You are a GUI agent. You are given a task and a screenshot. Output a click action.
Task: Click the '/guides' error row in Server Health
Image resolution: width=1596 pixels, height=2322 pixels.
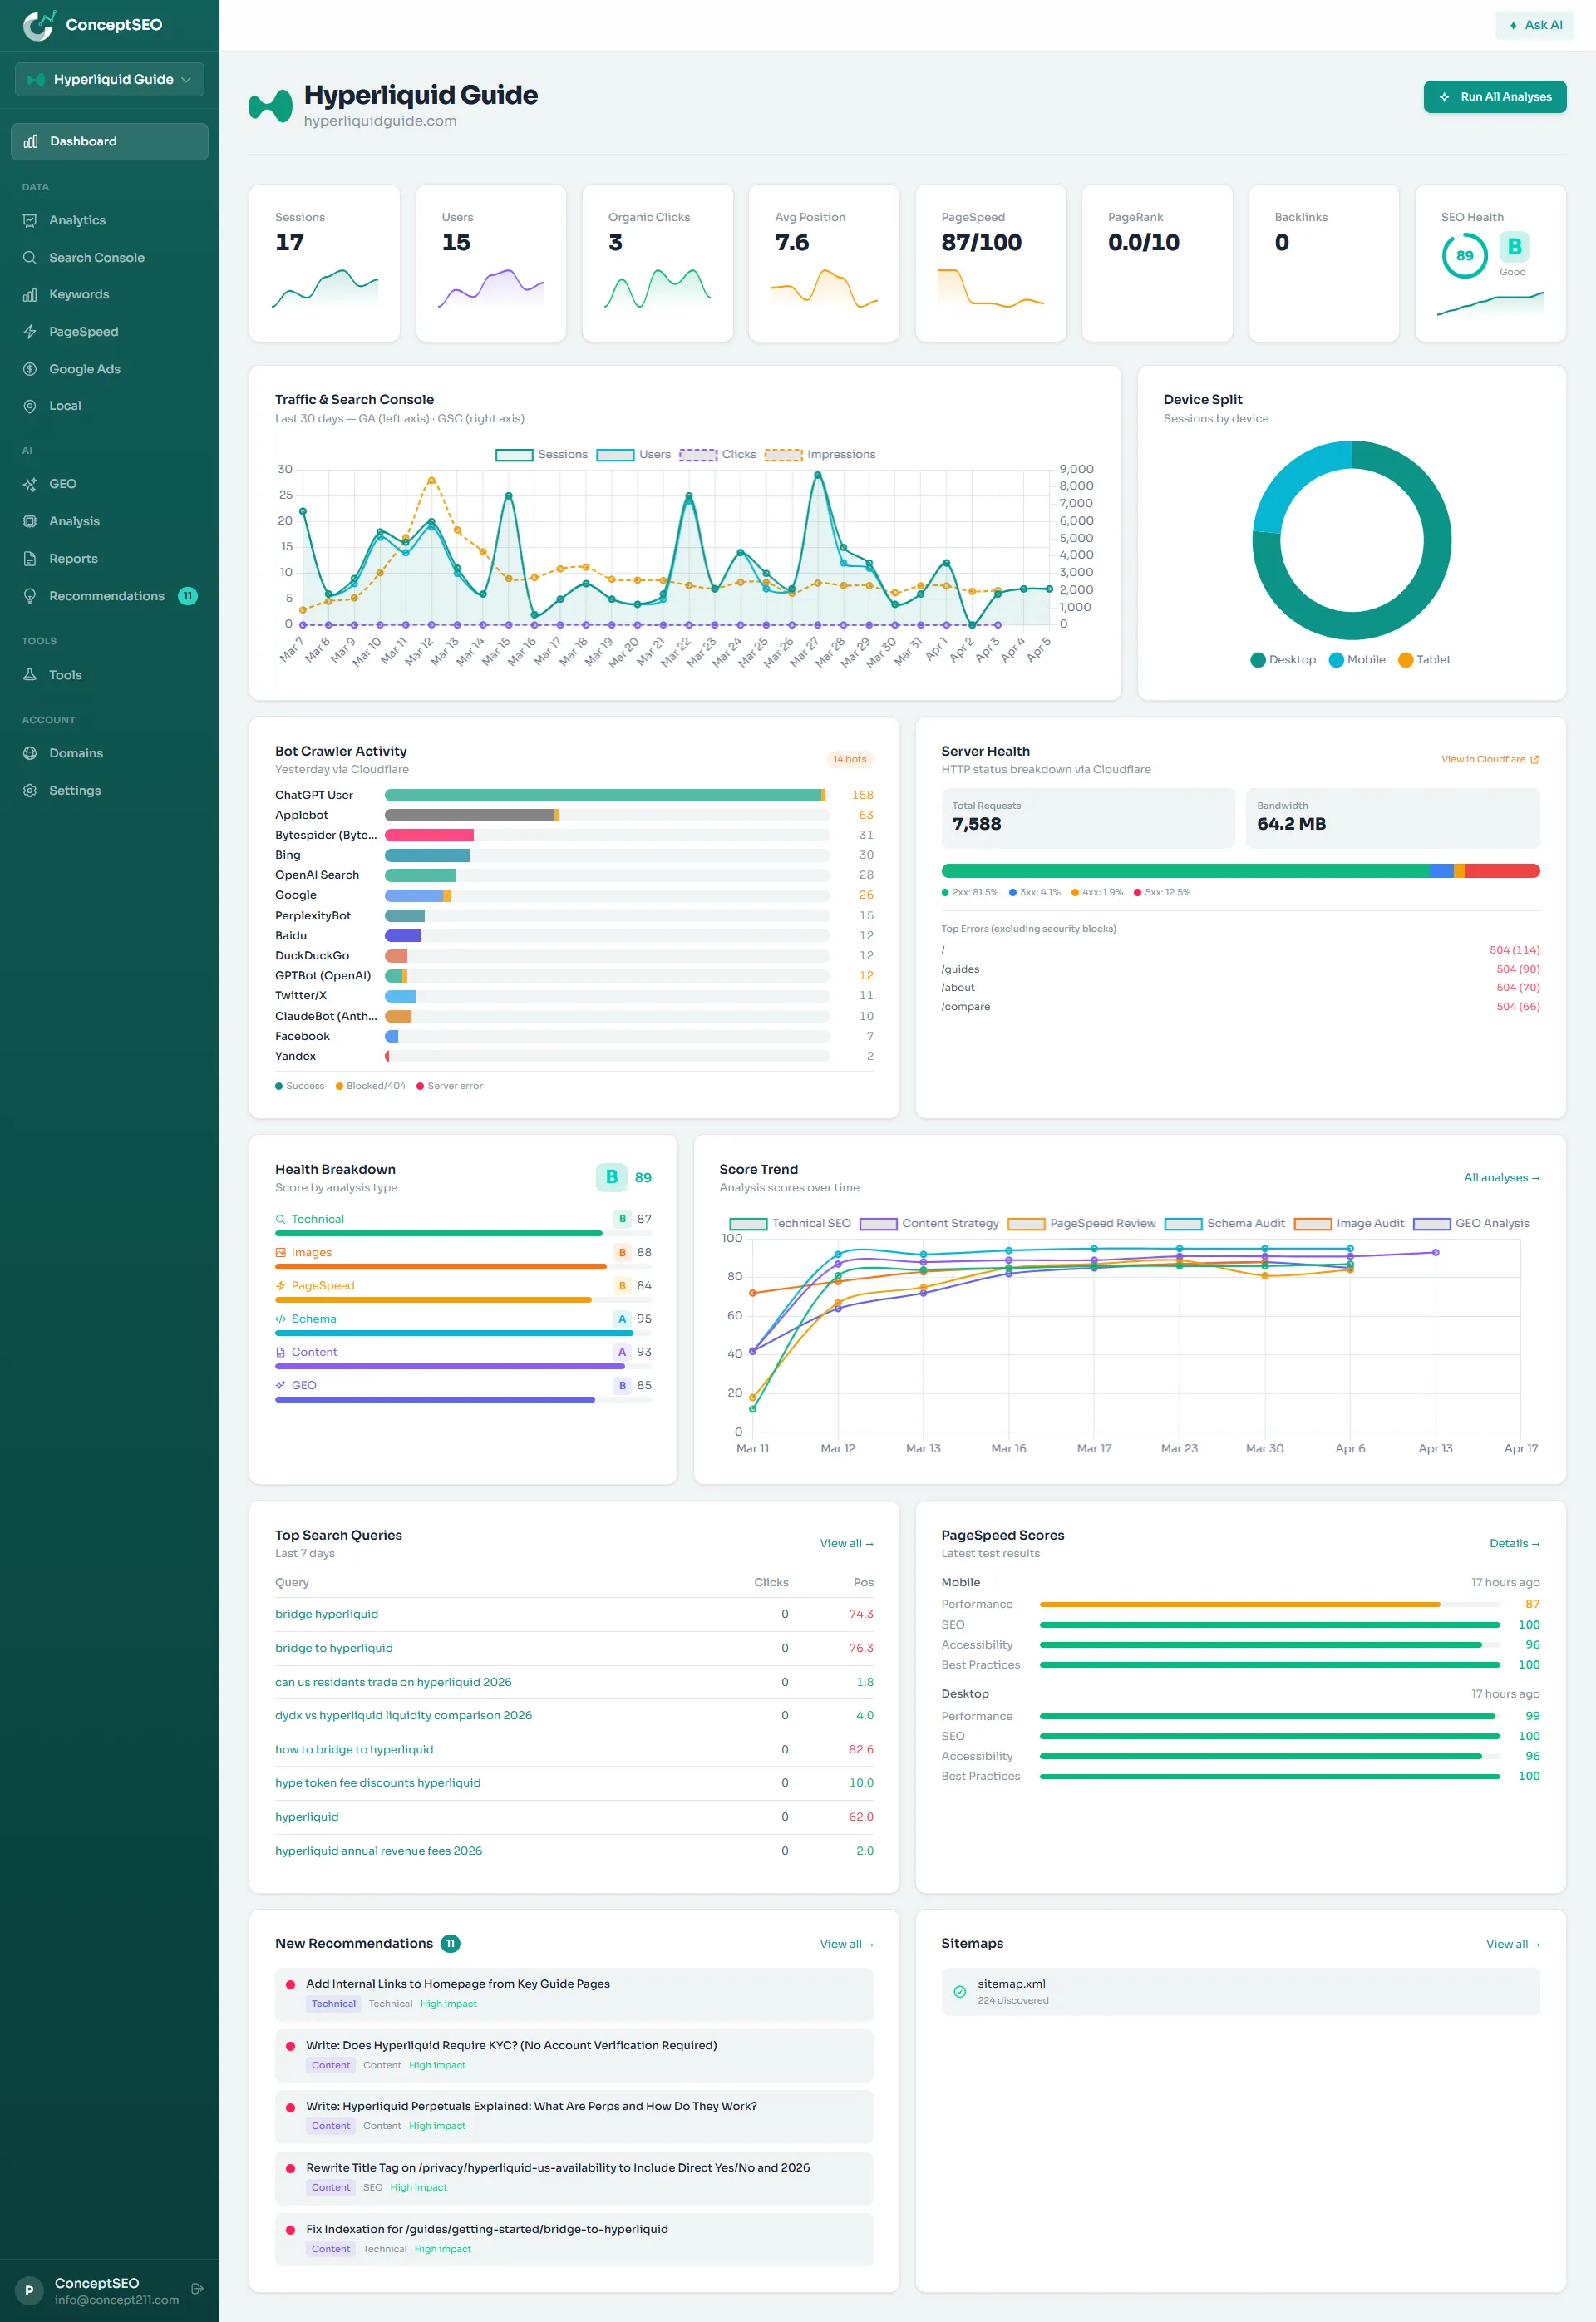pyautogui.click(x=1240, y=969)
